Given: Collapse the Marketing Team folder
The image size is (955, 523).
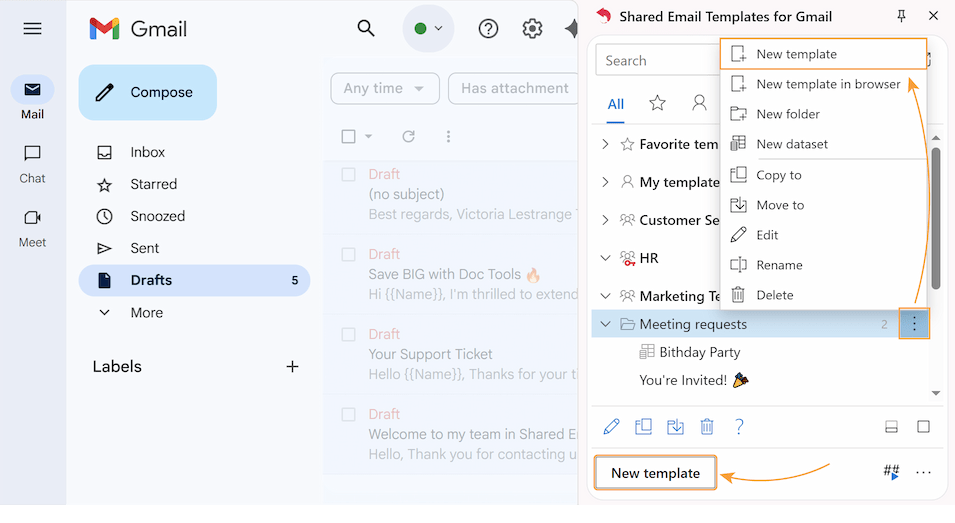Looking at the screenshot, I should pyautogui.click(x=605, y=296).
